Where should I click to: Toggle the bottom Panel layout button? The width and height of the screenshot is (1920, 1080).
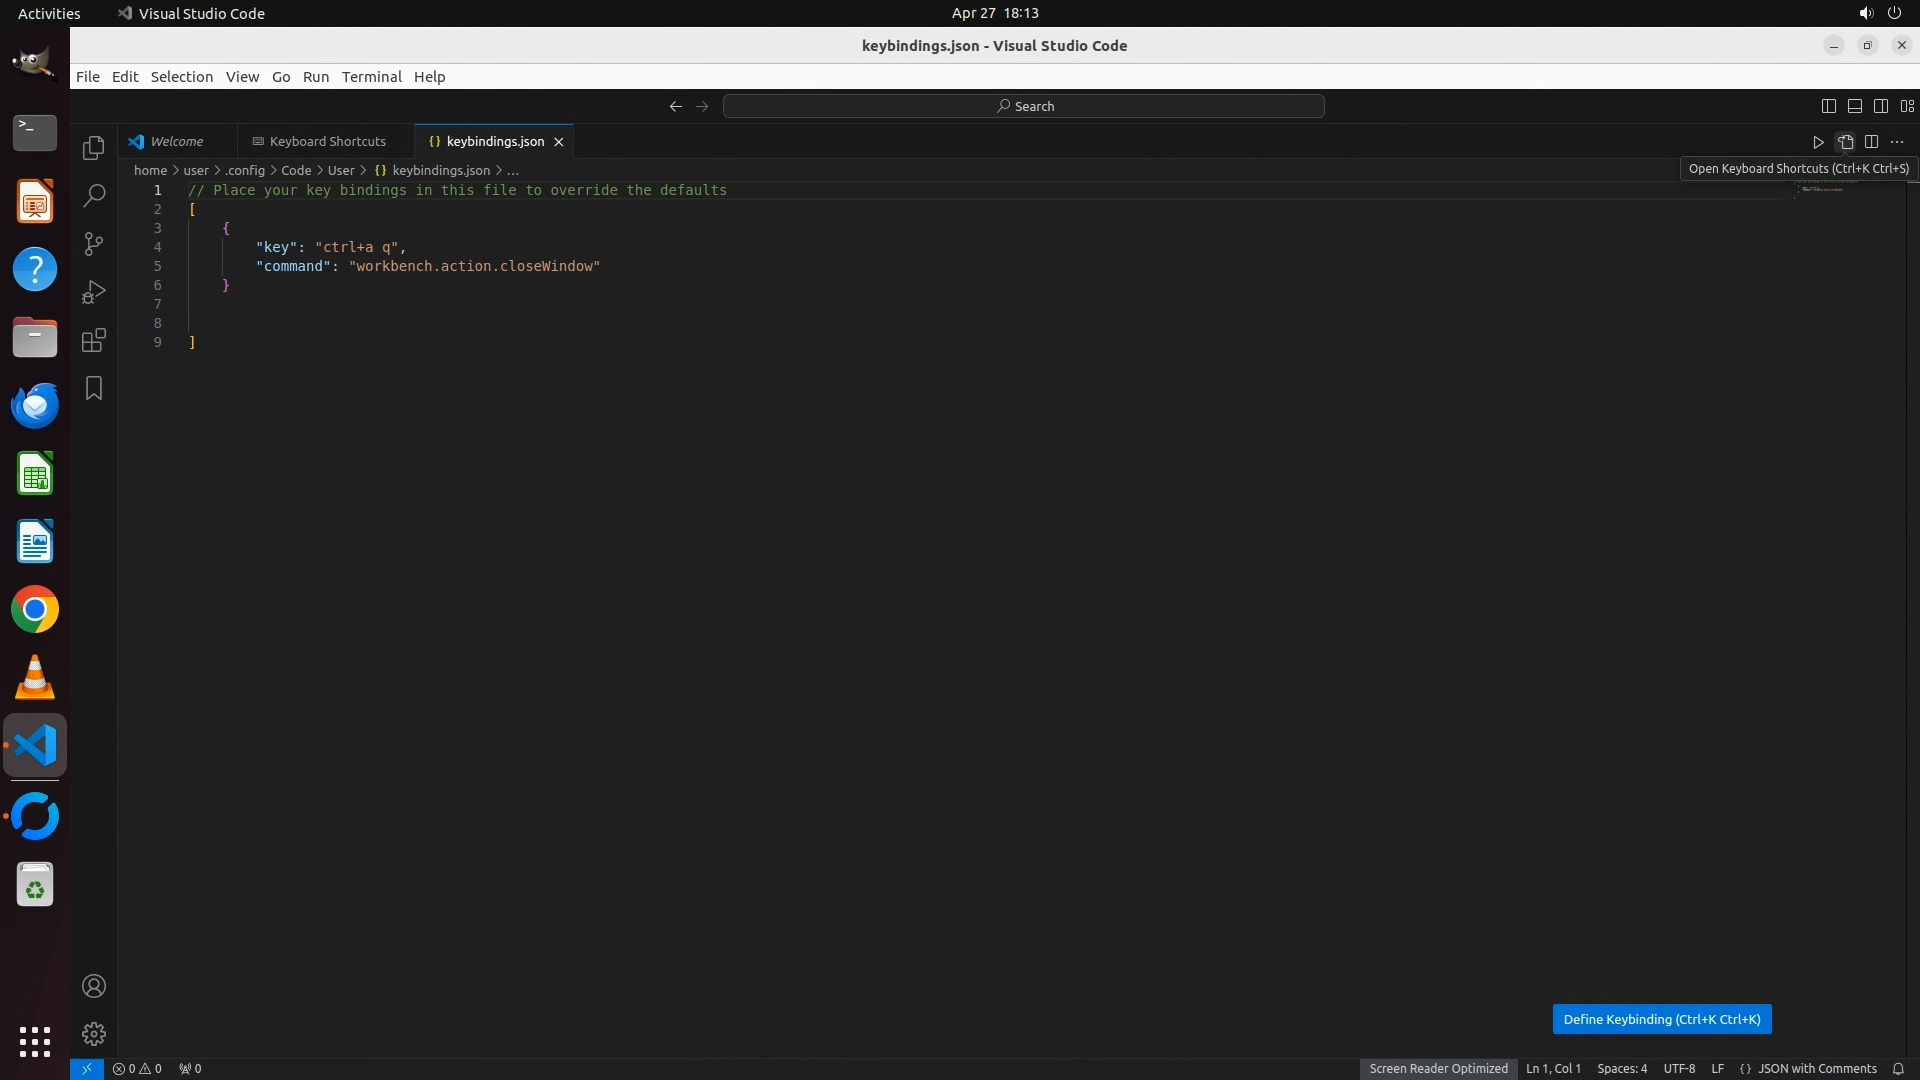[1855, 106]
